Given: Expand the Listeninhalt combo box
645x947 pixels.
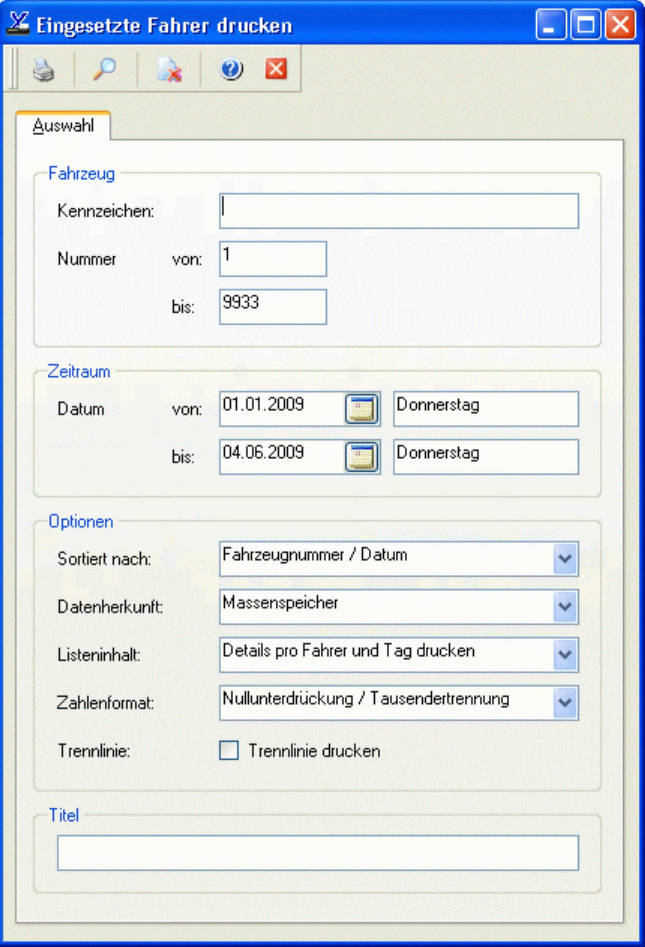Looking at the screenshot, I should (x=565, y=655).
